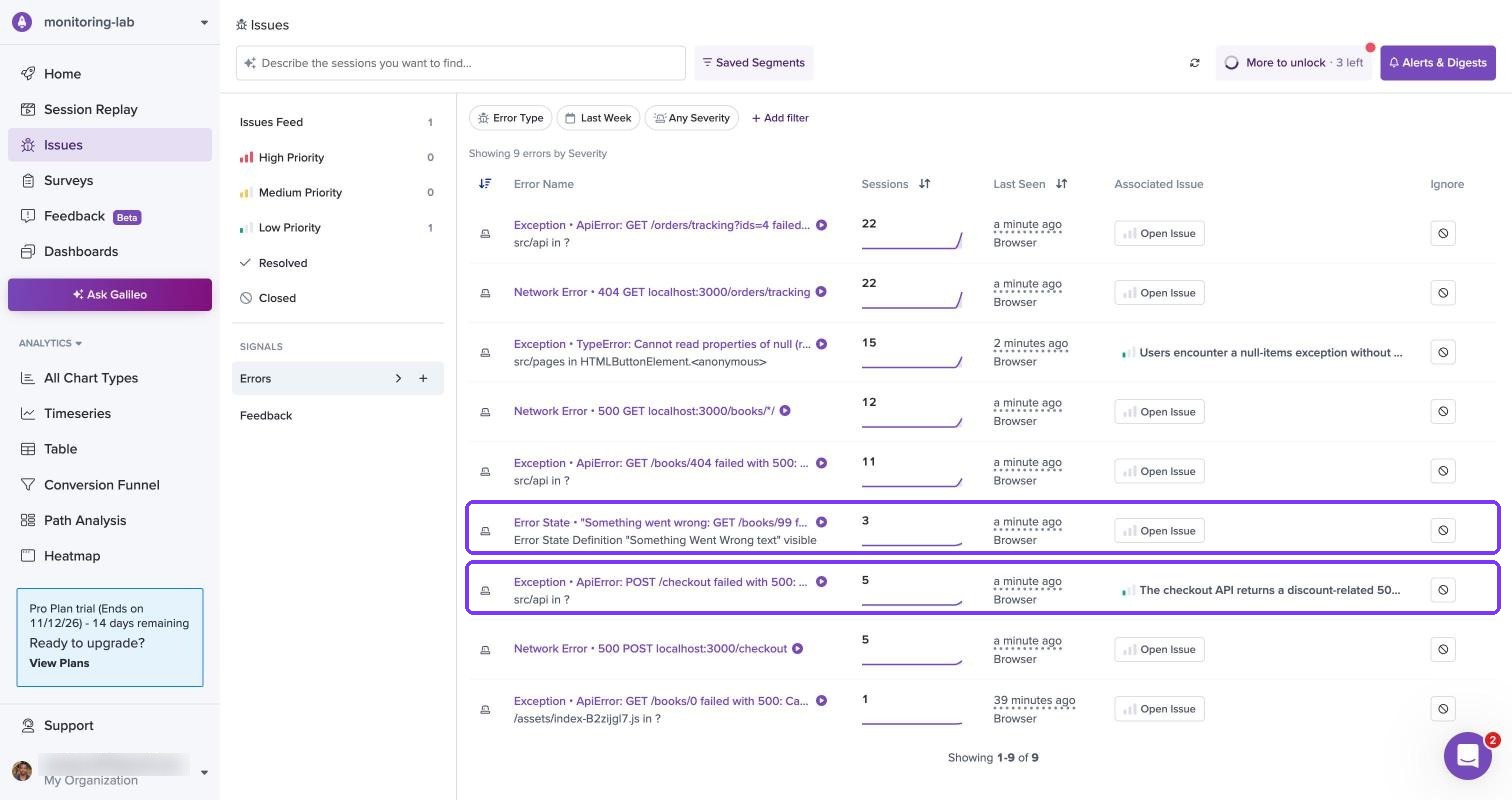Click Add filter
Image resolution: width=1512 pixels, height=800 pixels.
click(780, 118)
